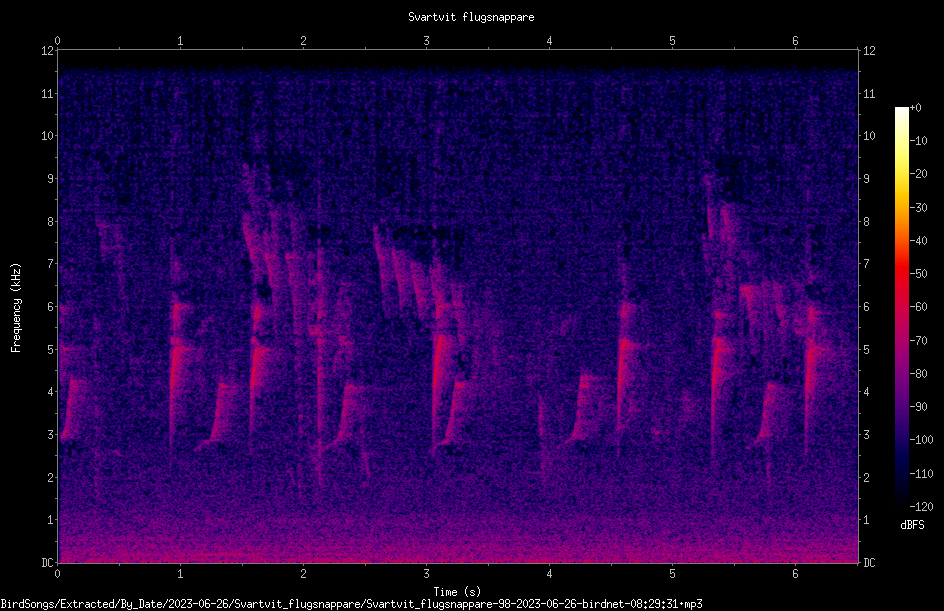Click the right '12' kHz axis label

869,51
